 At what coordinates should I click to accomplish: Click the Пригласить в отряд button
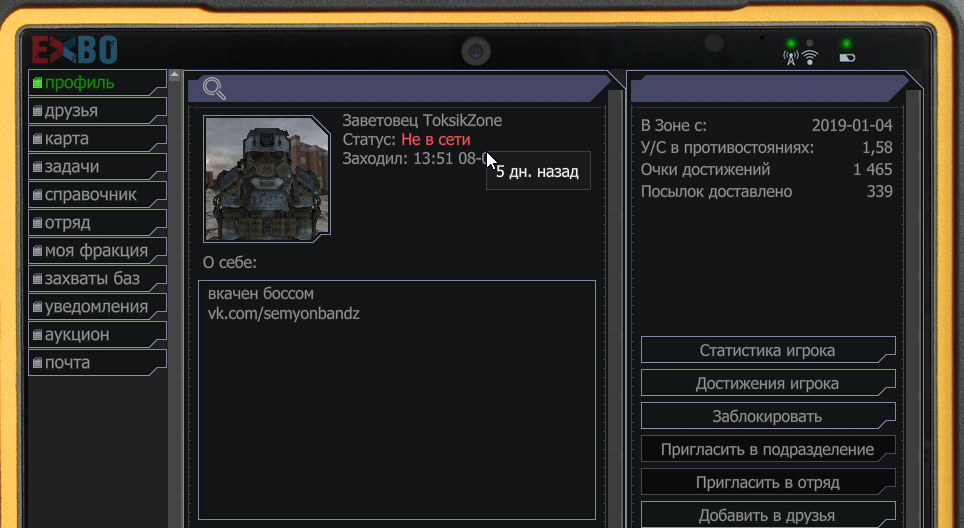(768, 483)
